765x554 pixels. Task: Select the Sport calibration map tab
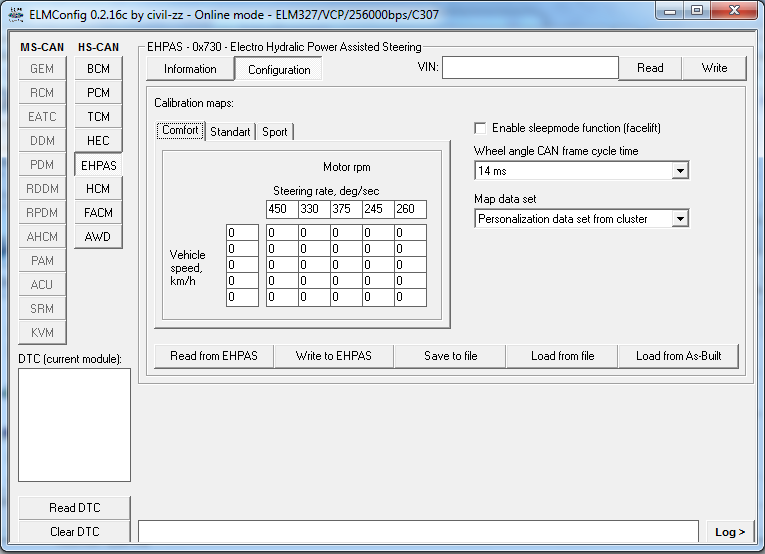[x=275, y=132]
